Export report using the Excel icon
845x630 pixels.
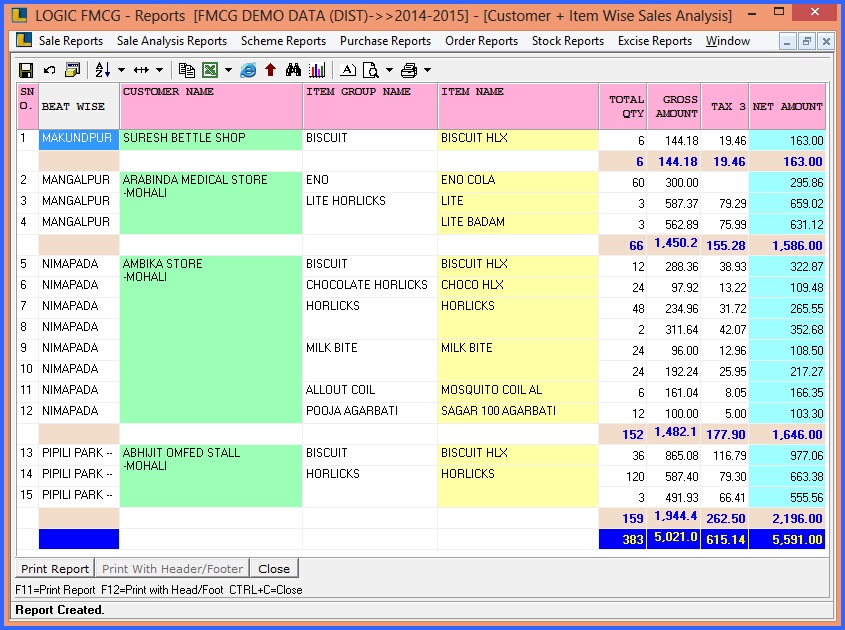[x=210, y=70]
